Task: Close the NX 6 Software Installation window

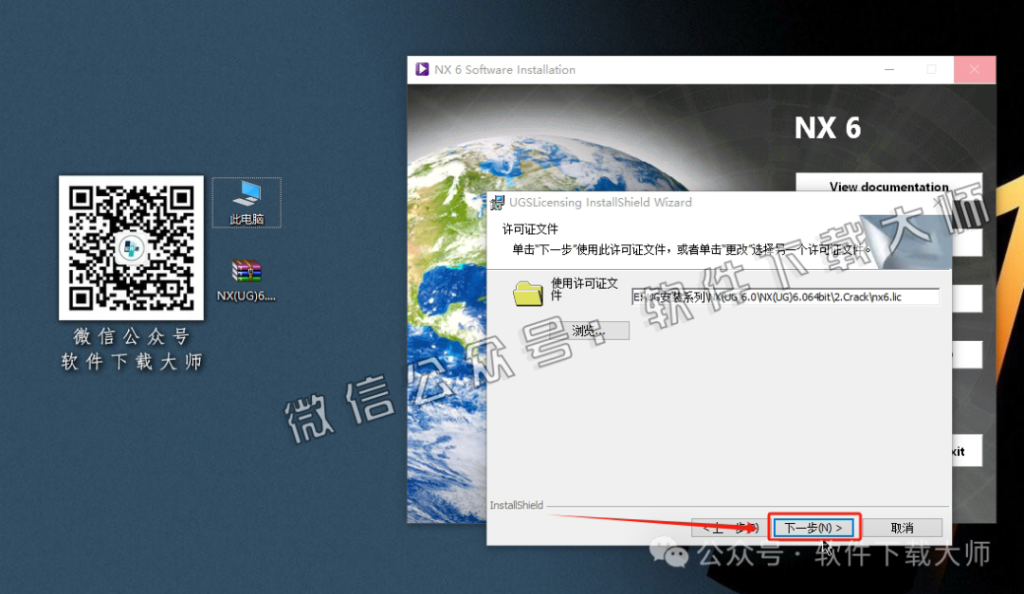Action: click(x=973, y=70)
